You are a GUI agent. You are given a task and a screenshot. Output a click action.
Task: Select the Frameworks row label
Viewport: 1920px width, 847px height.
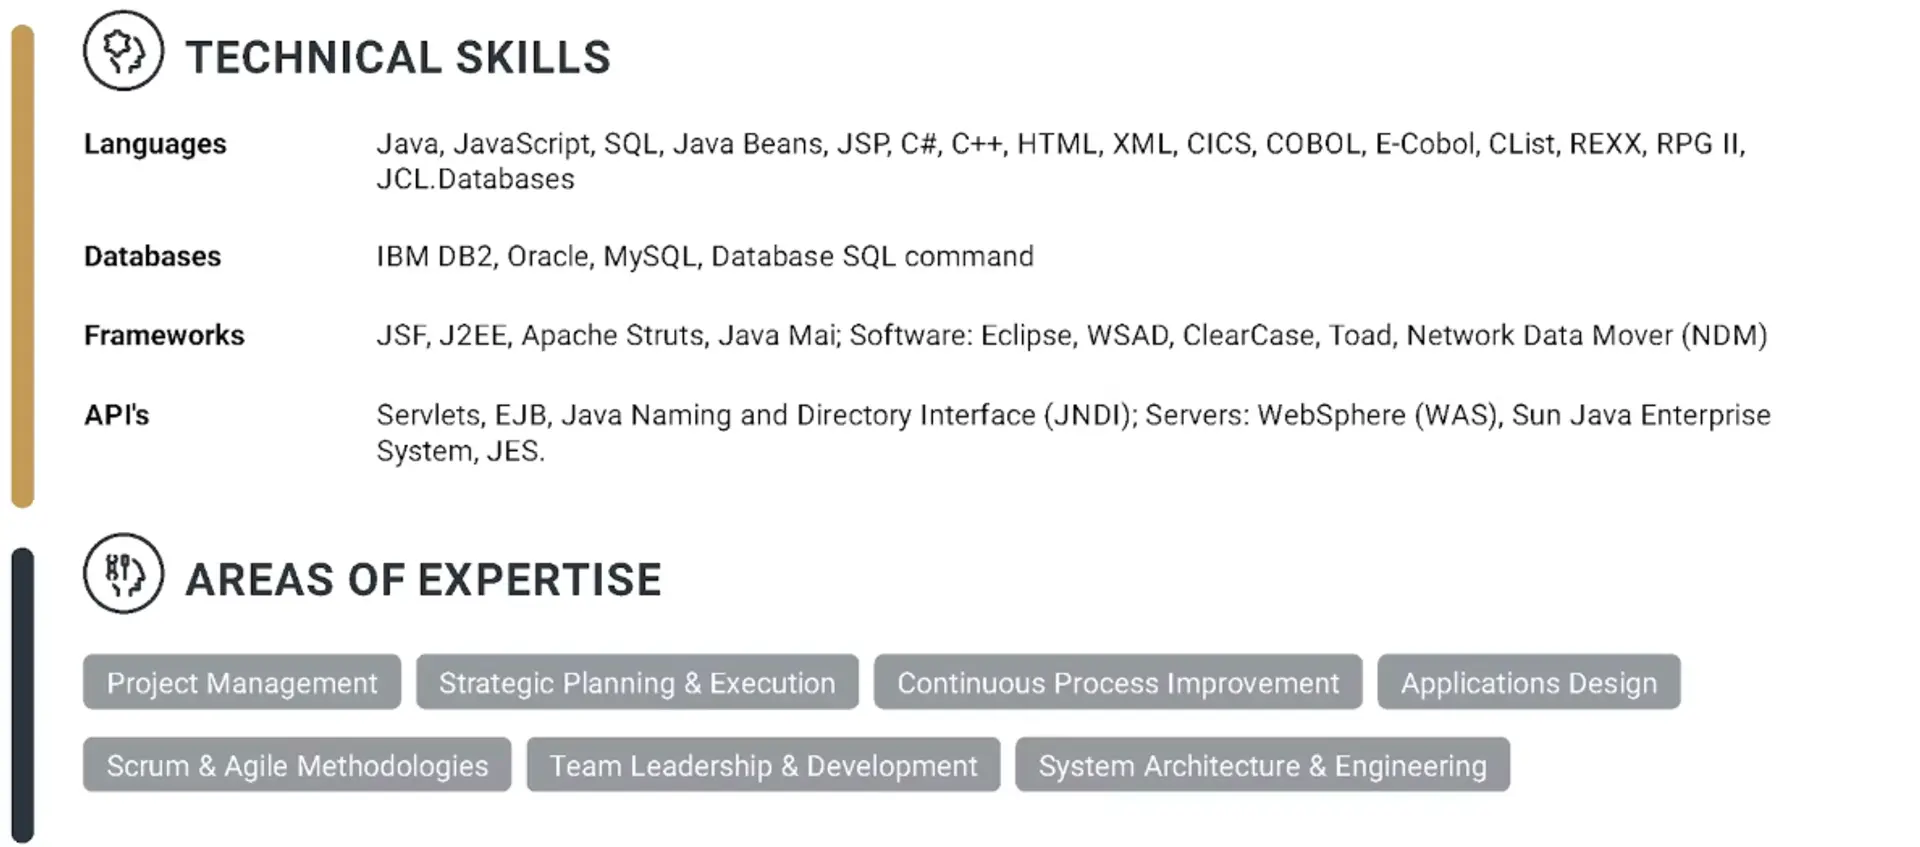164,335
